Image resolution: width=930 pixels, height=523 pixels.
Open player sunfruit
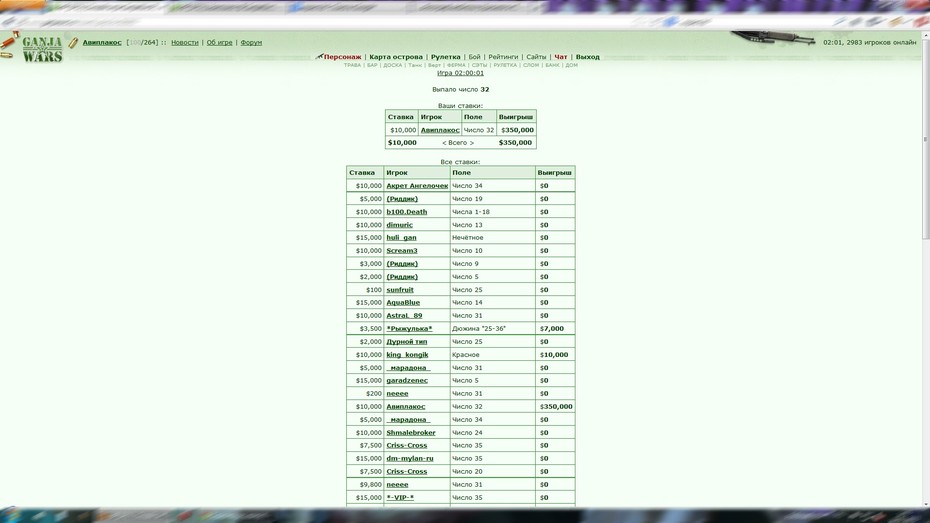pos(400,290)
